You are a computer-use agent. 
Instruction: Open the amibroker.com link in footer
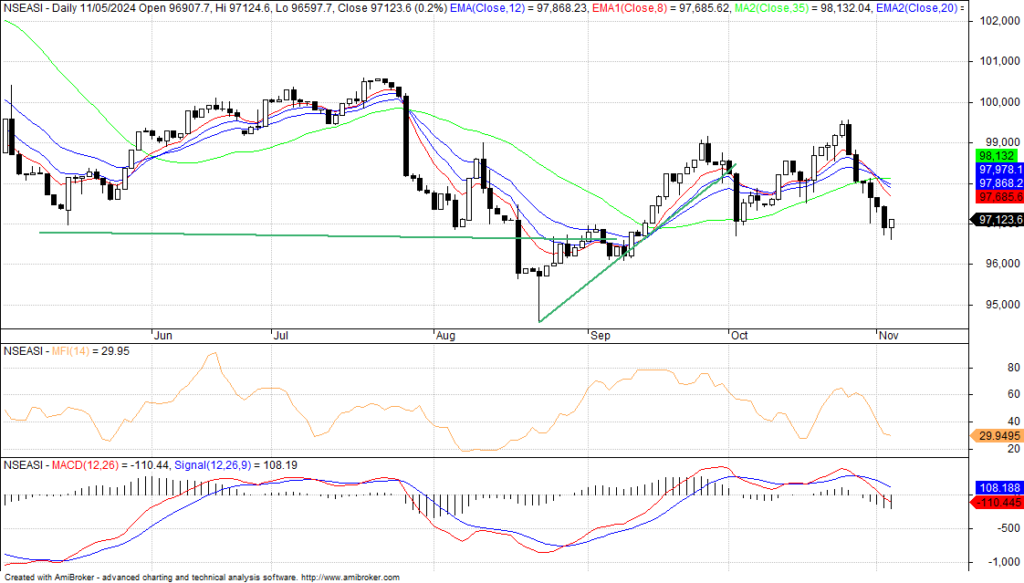[x=350, y=577]
